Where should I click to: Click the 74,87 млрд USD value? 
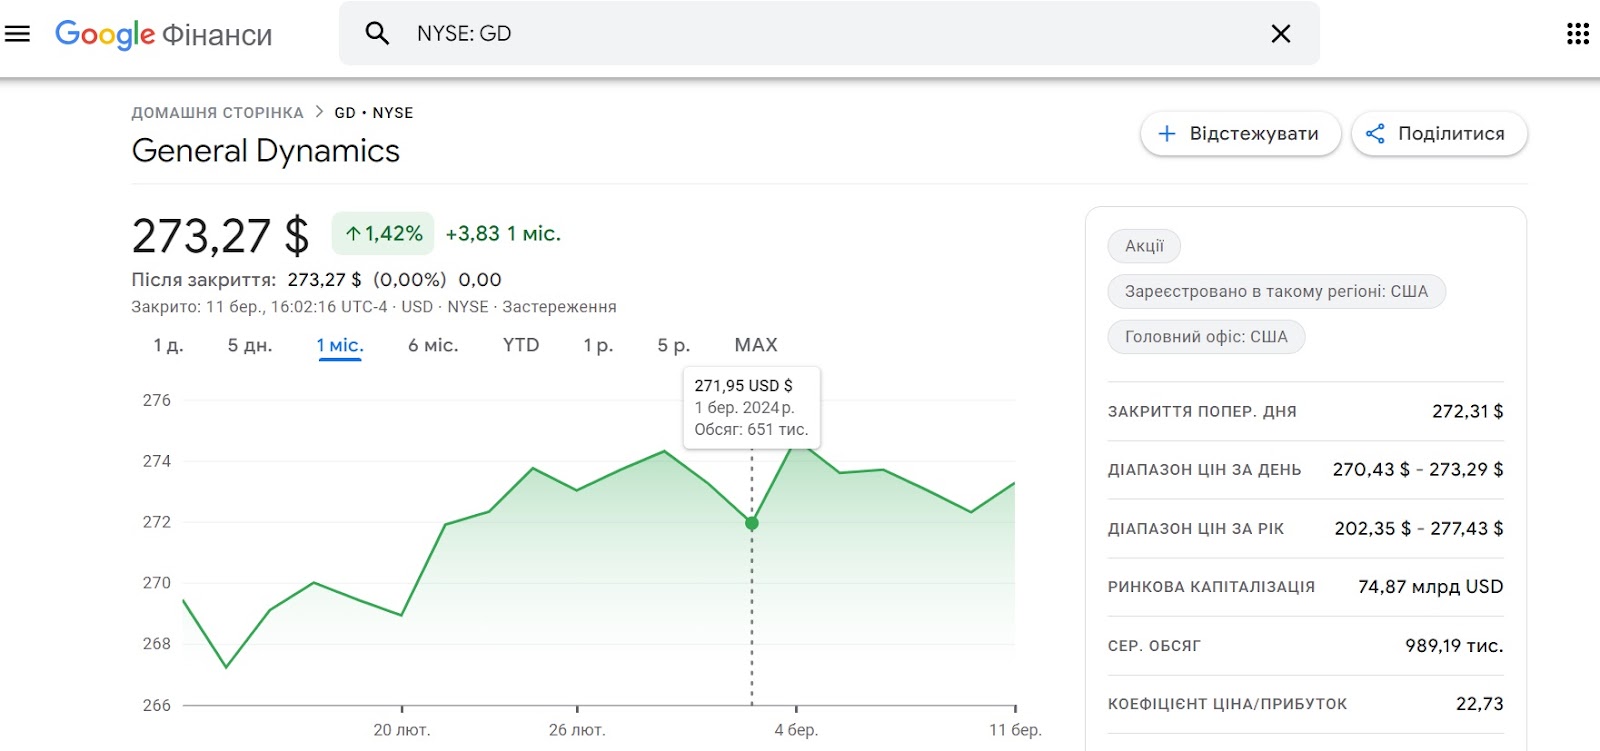click(1430, 587)
